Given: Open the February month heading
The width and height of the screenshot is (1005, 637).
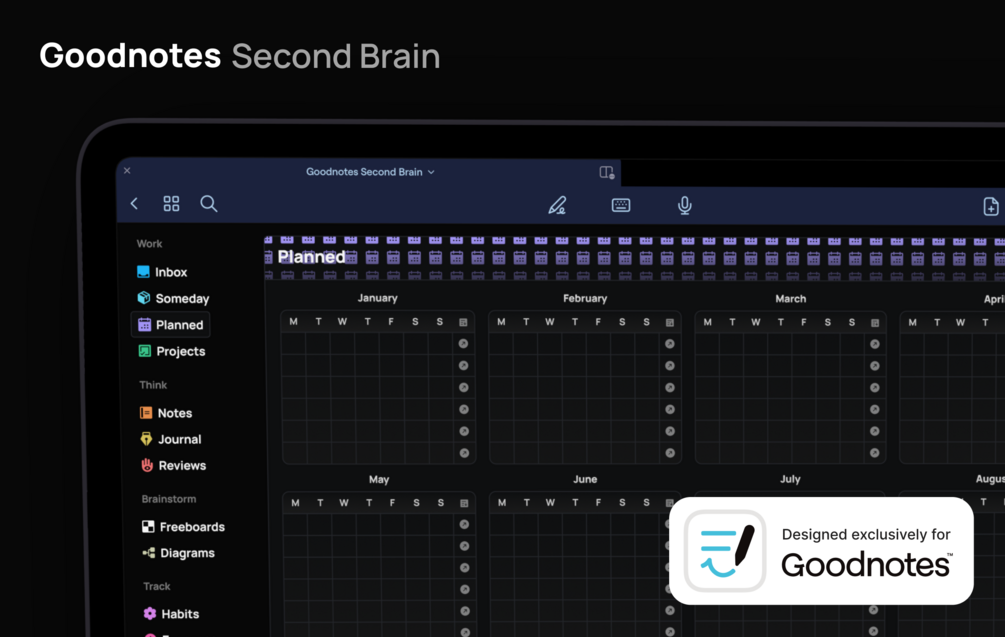Looking at the screenshot, I should coord(585,299).
